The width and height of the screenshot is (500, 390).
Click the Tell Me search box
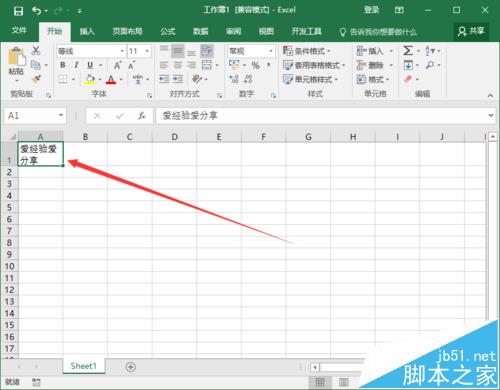tap(378, 32)
